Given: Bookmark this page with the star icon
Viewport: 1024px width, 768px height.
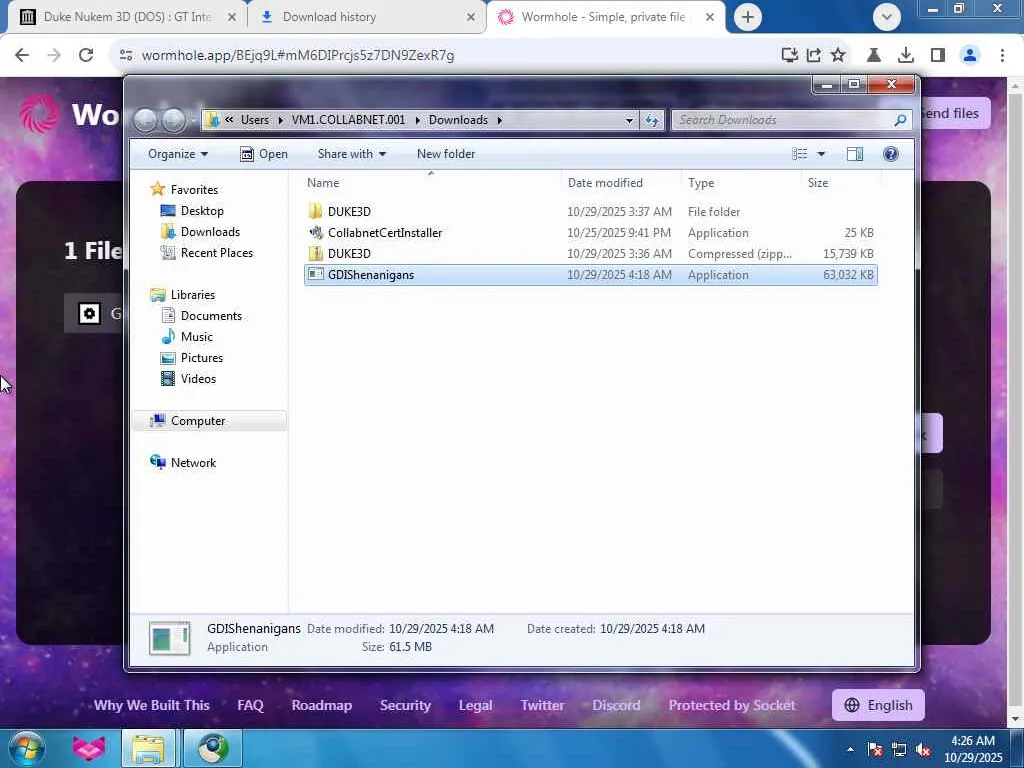Looking at the screenshot, I should pos(838,55).
